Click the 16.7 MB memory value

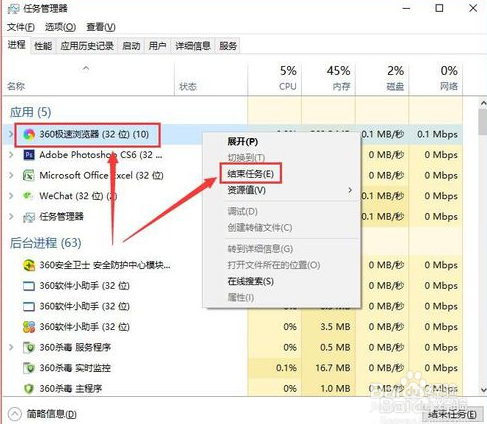(333, 368)
